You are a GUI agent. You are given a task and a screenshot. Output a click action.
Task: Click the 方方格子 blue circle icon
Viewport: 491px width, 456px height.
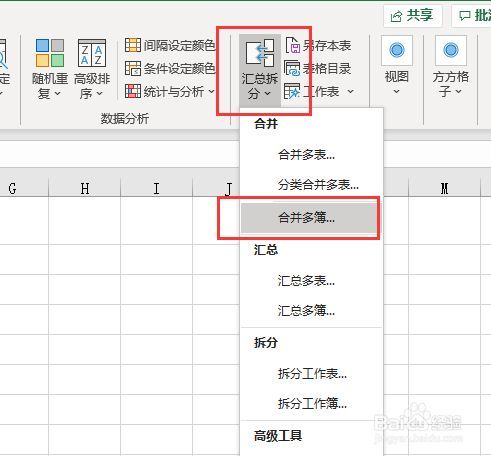451,50
